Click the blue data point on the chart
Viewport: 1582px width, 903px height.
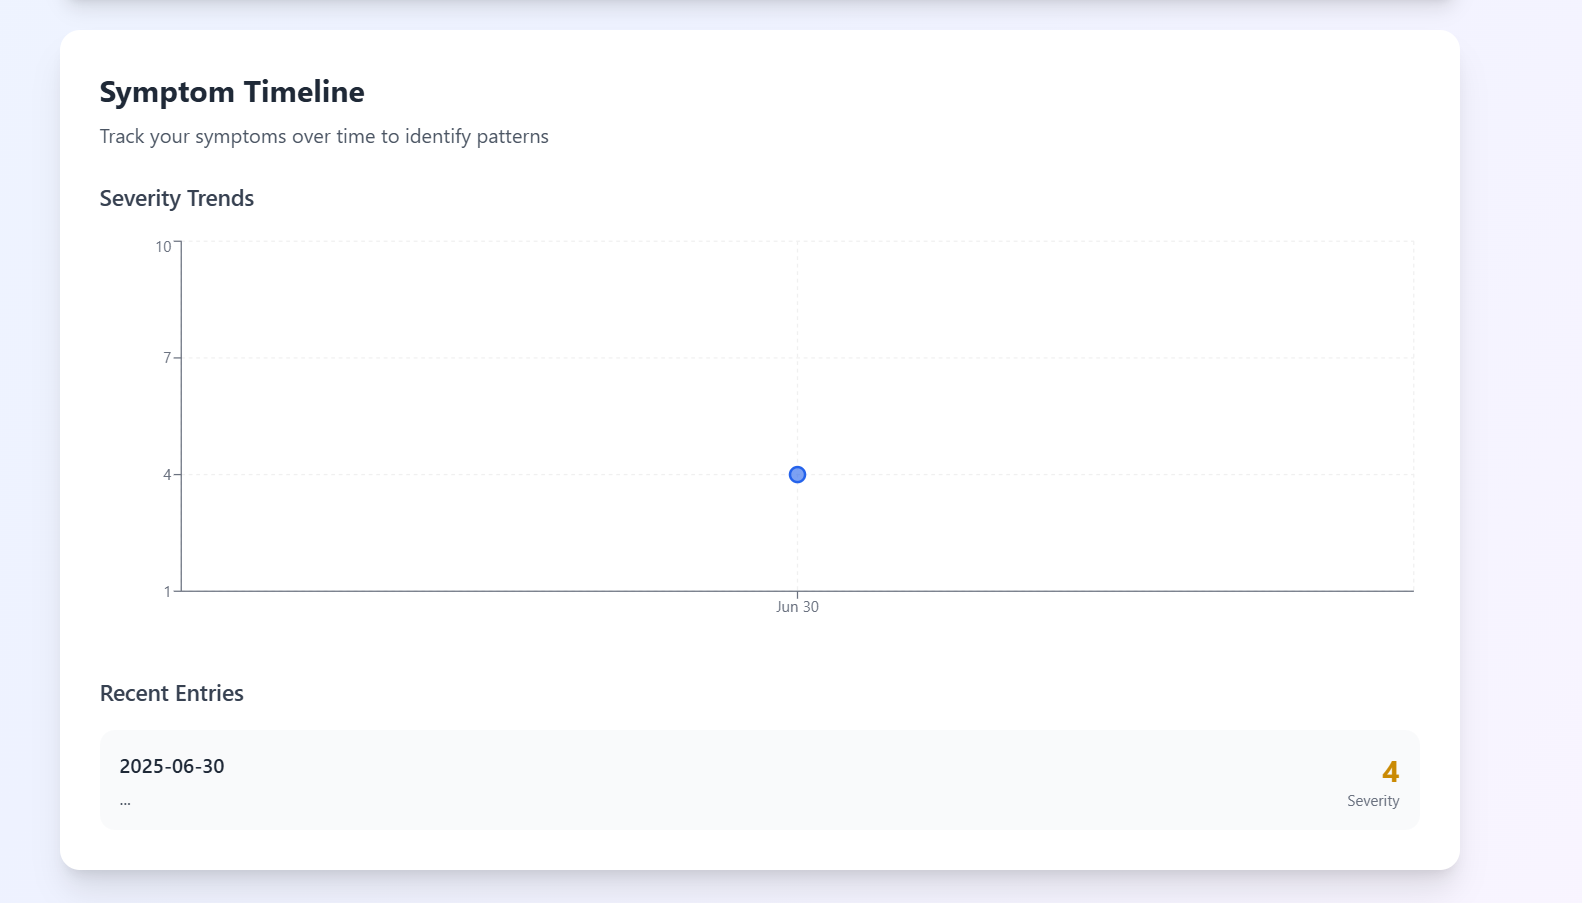(x=797, y=474)
